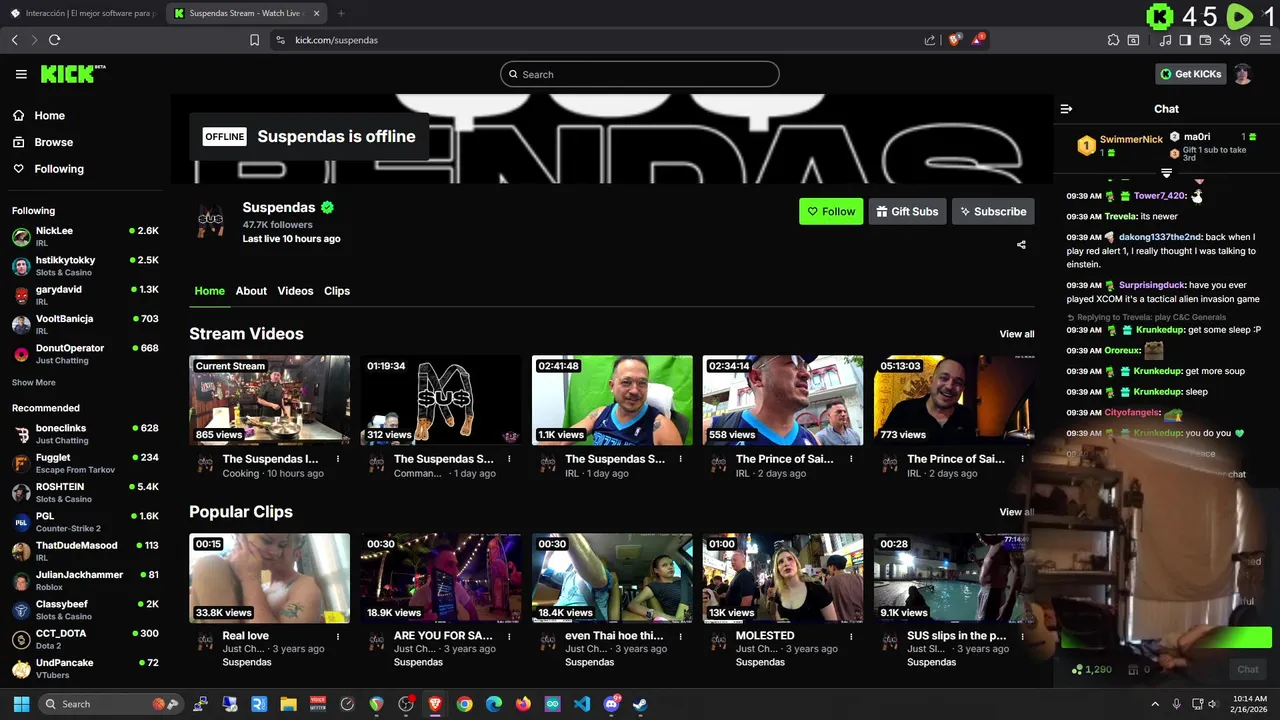The width and height of the screenshot is (1280, 720).
Task: Open UndPancake recommended channel
Action: click(85, 668)
